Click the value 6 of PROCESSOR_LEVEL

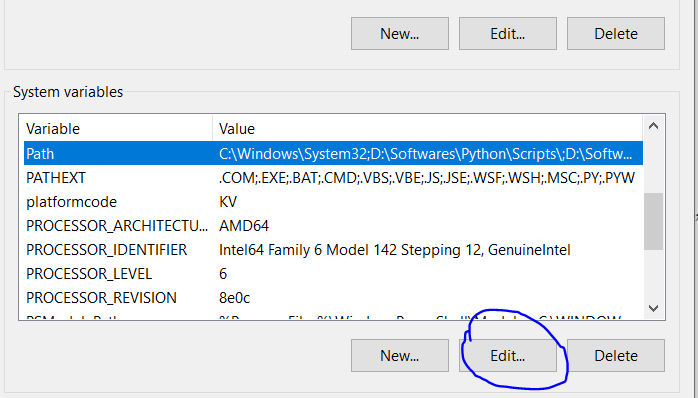pyautogui.click(x=223, y=274)
